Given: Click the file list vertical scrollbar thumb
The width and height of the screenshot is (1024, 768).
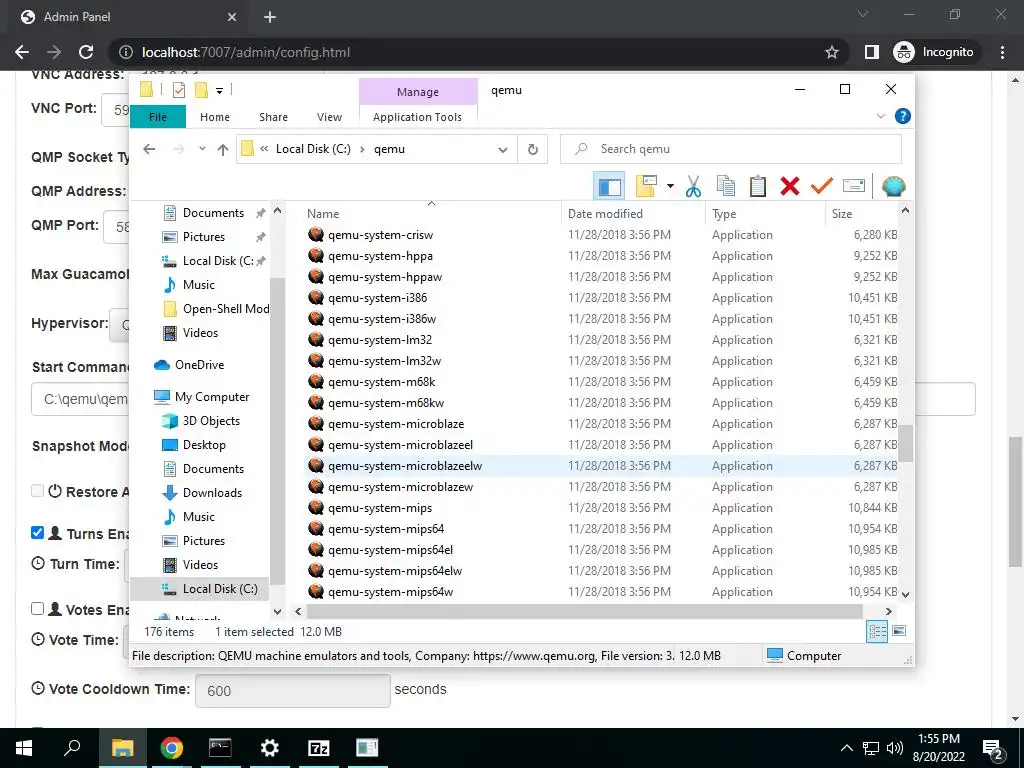Looking at the screenshot, I should (x=904, y=443).
